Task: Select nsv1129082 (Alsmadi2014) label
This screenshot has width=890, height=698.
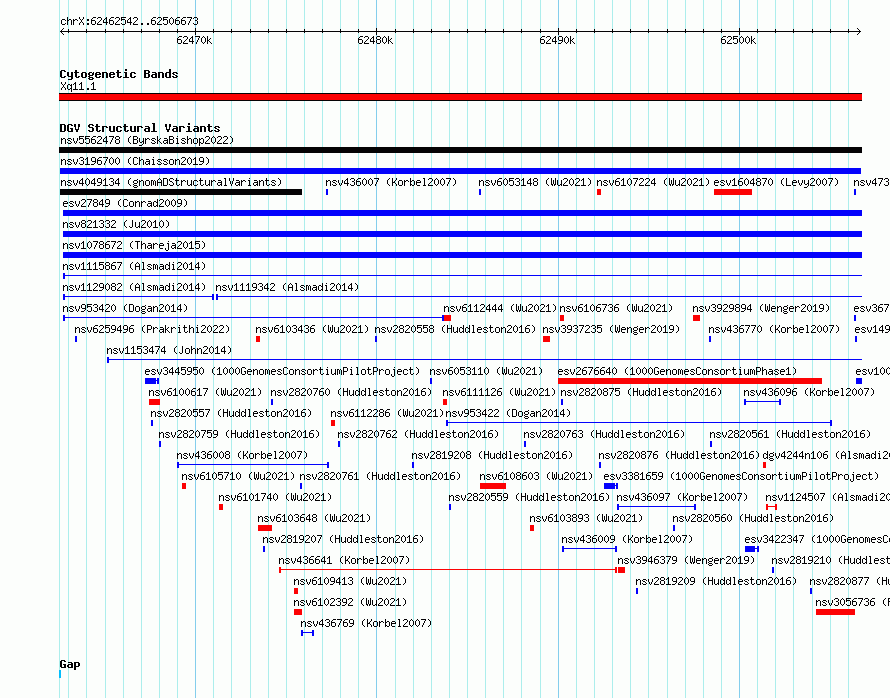Action: click(134, 287)
